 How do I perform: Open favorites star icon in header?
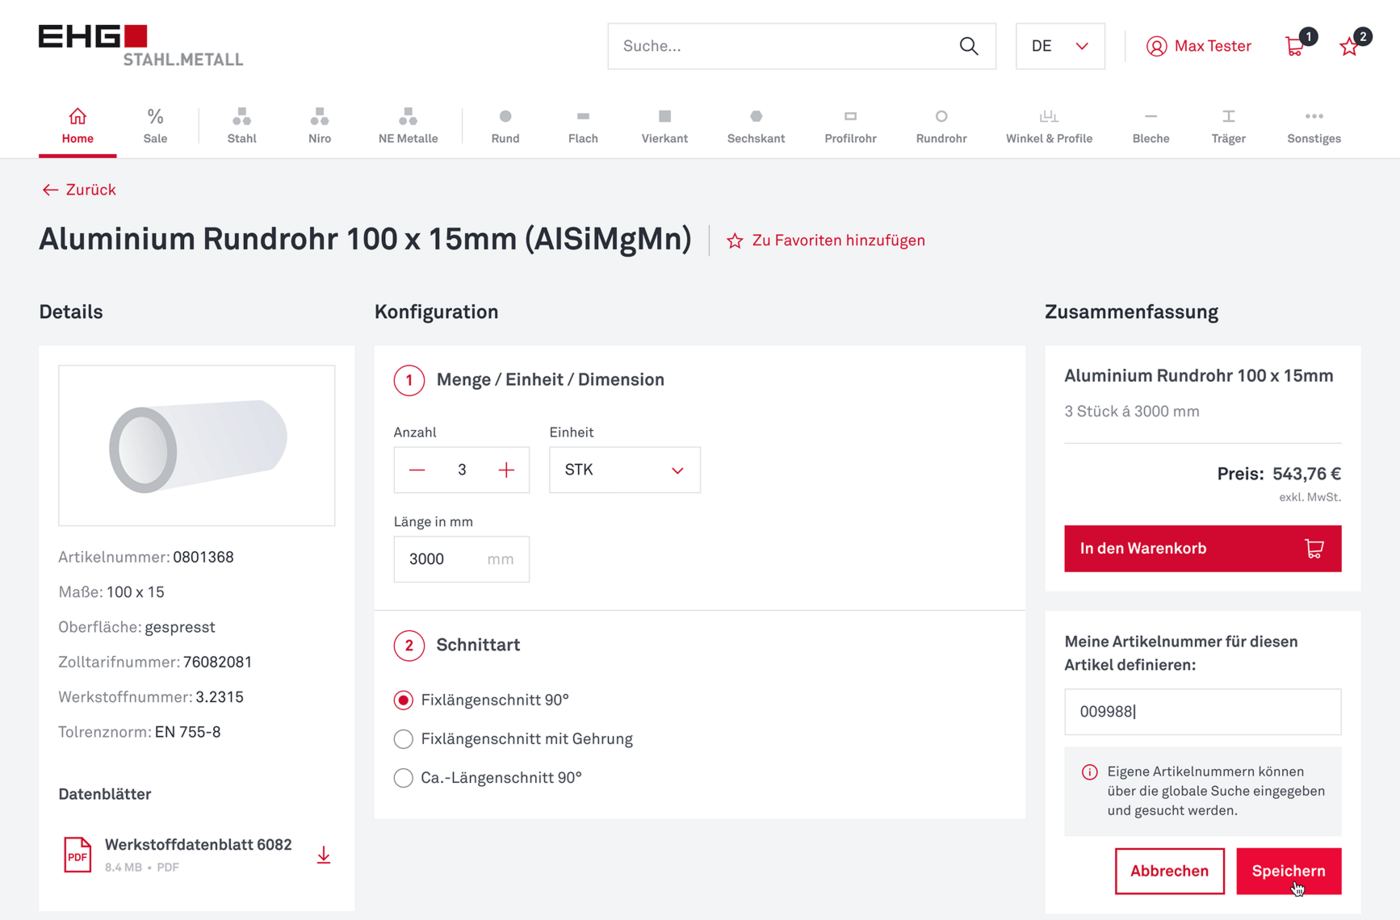point(1349,46)
